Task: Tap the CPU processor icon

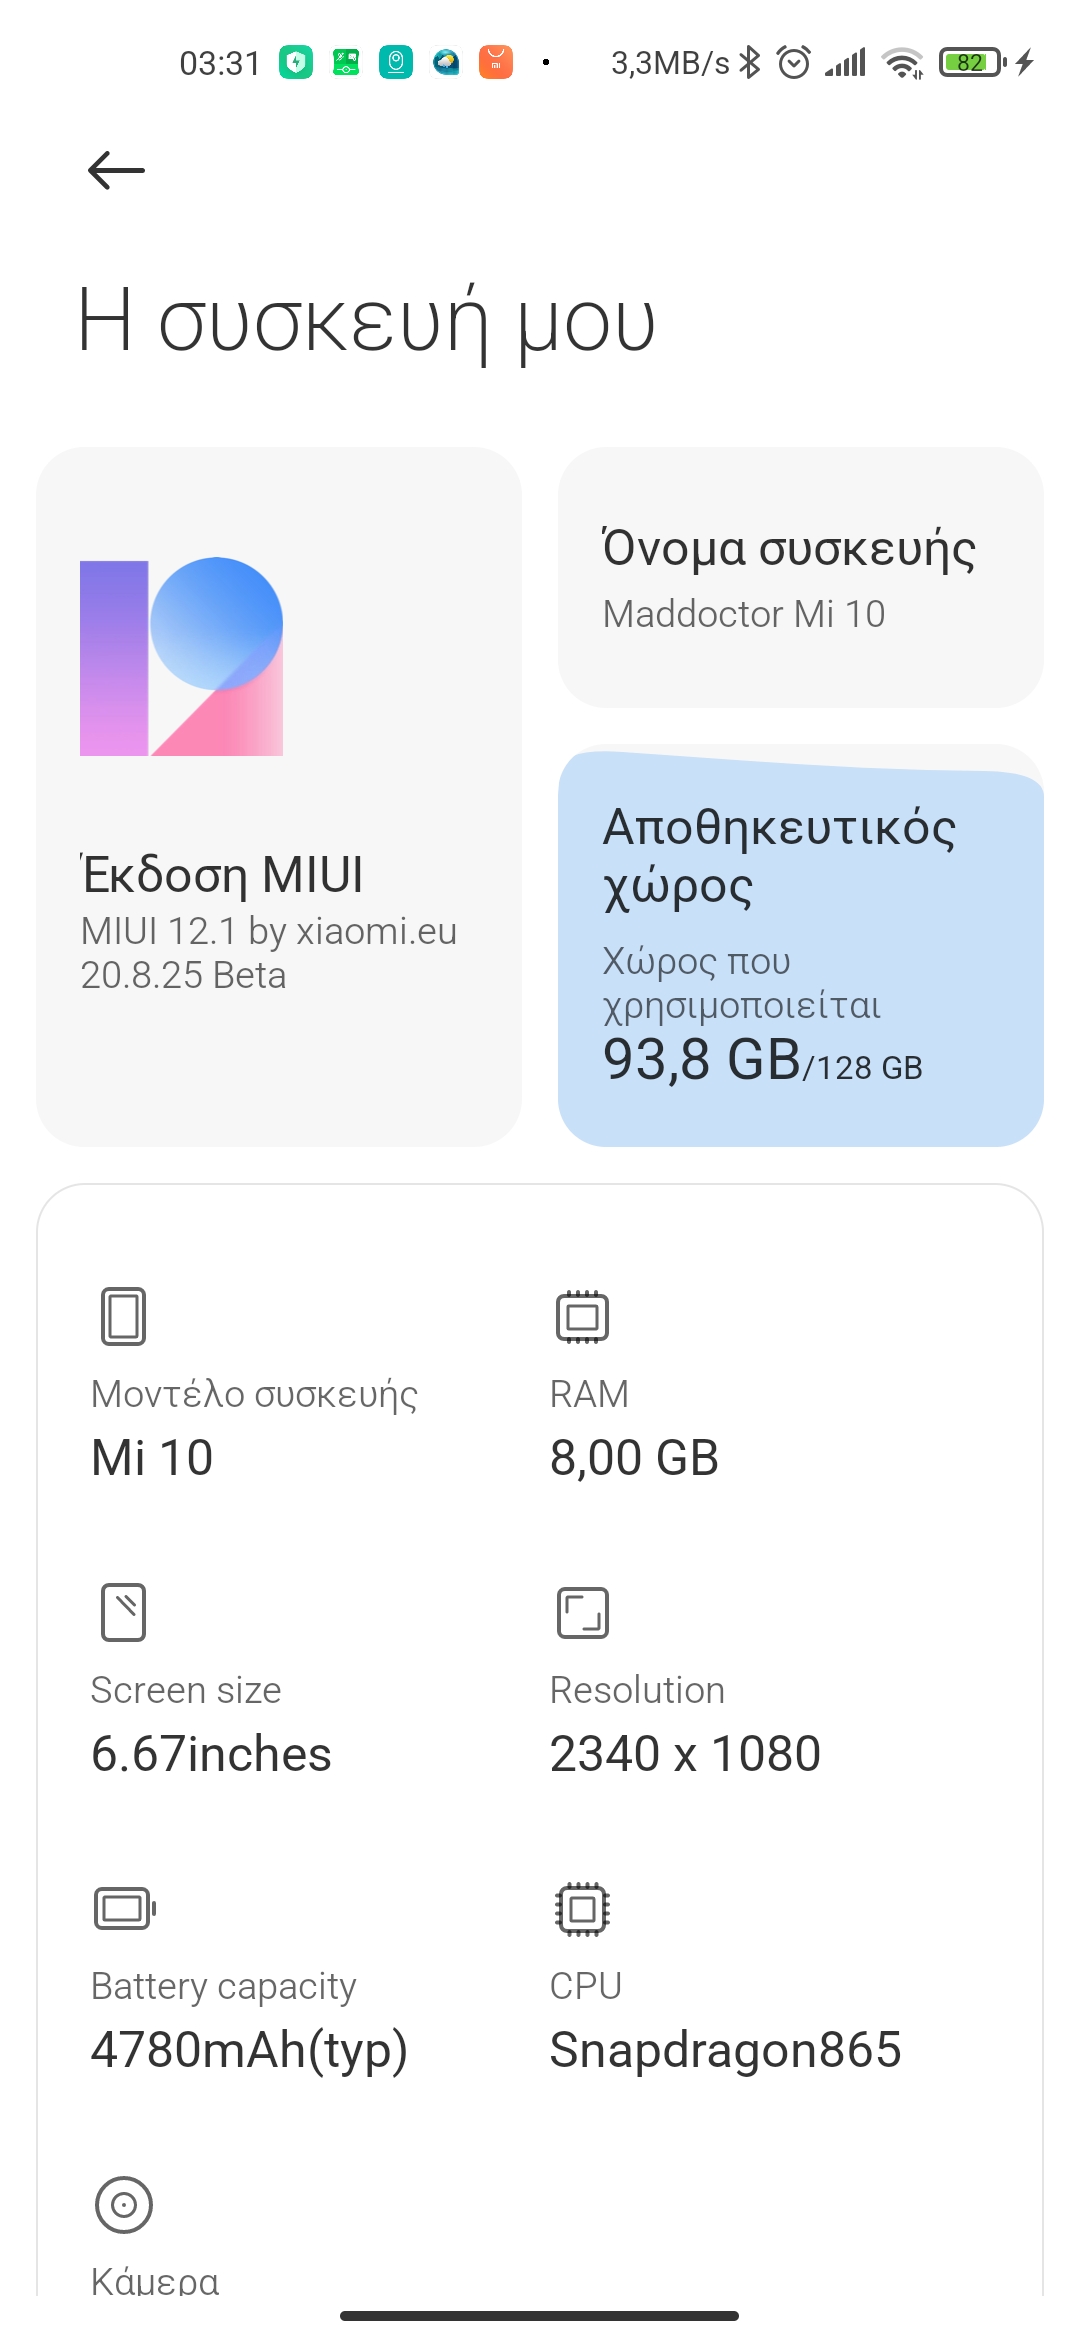Action: [582, 1908]
